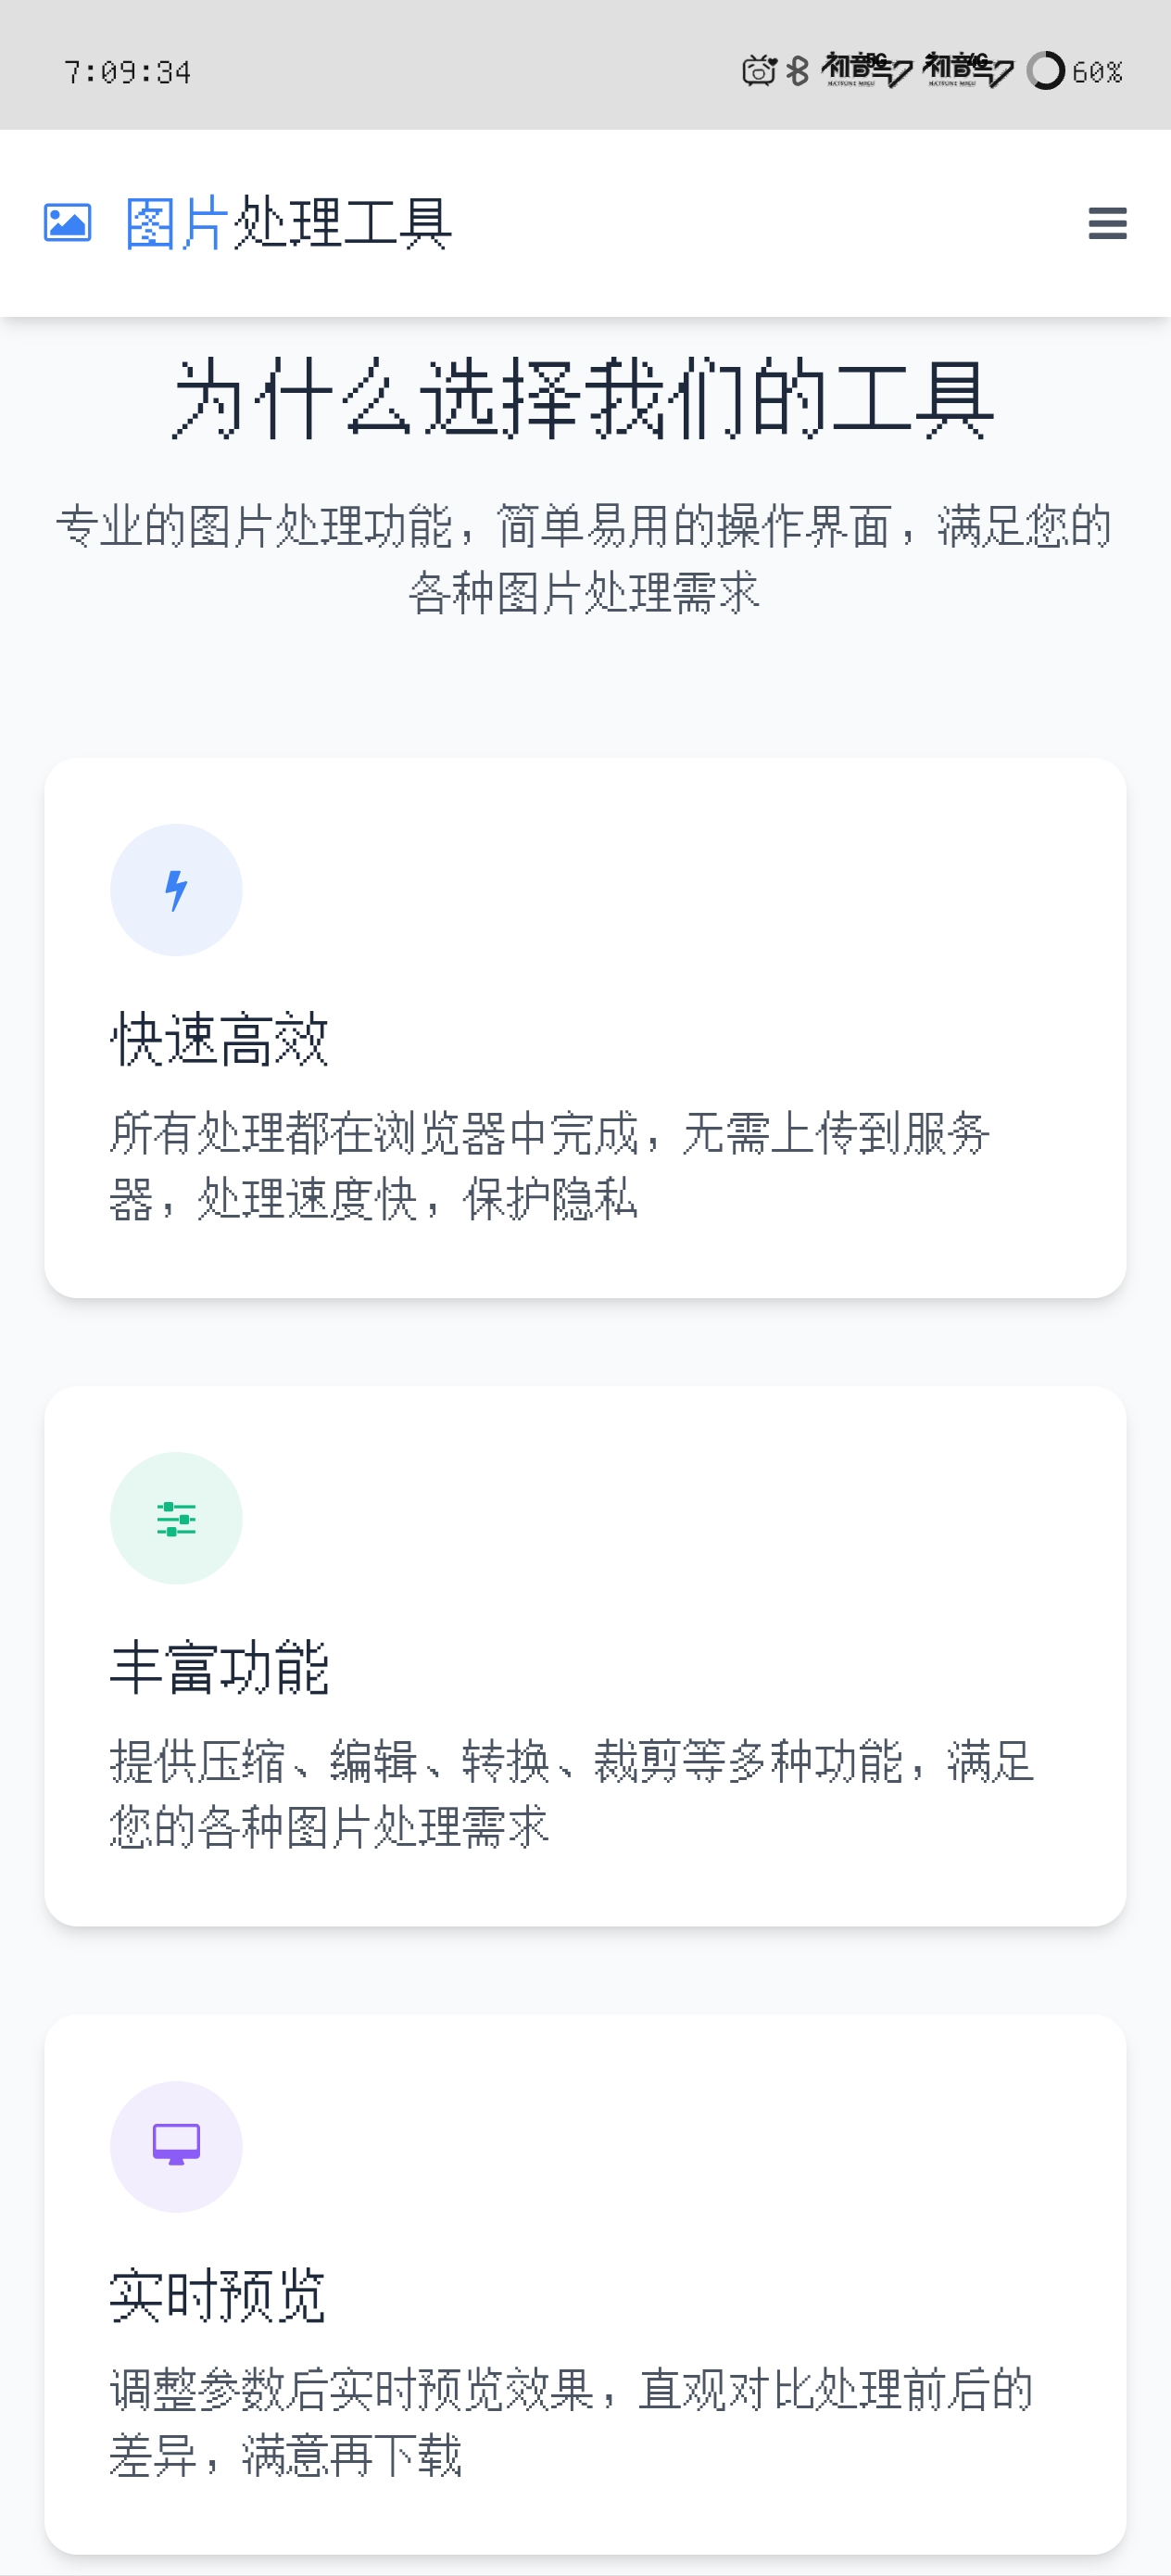This screenshot has height=2576, width=1171.
Task: Click the blue lightning bolt icon
Action: (176, 890)
